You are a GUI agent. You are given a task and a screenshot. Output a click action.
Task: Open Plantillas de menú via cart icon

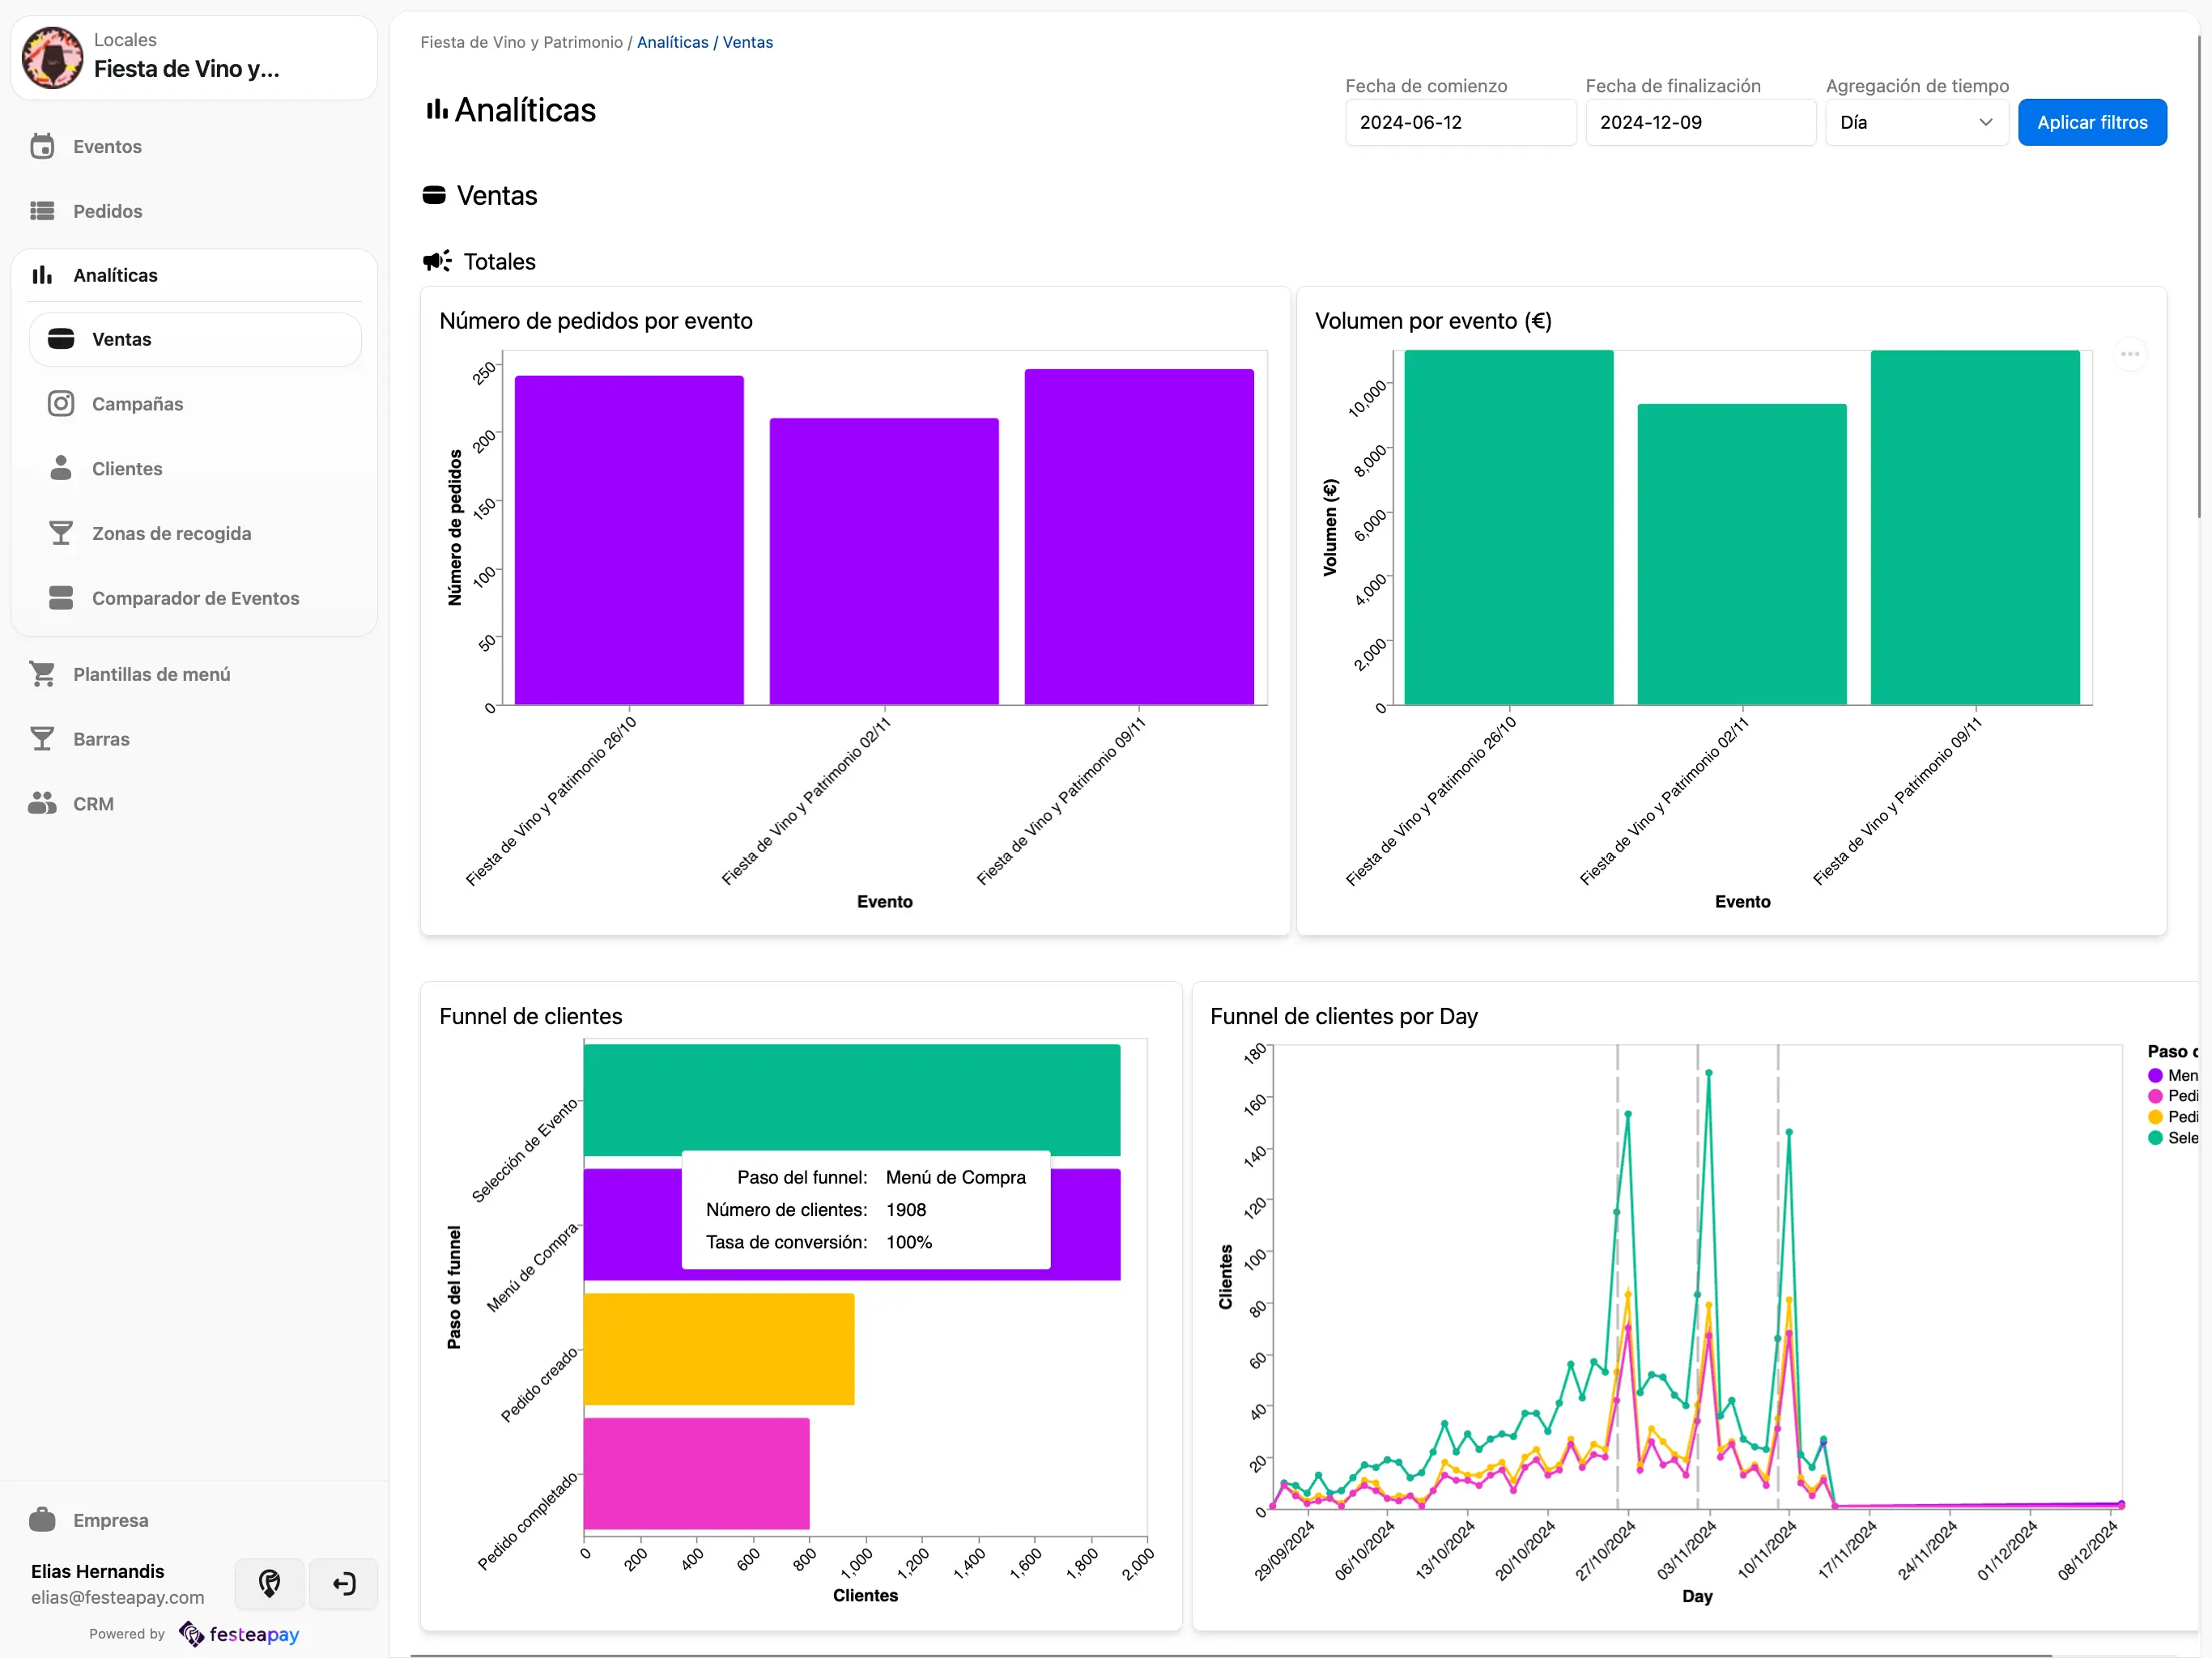(x=41, y=673)
